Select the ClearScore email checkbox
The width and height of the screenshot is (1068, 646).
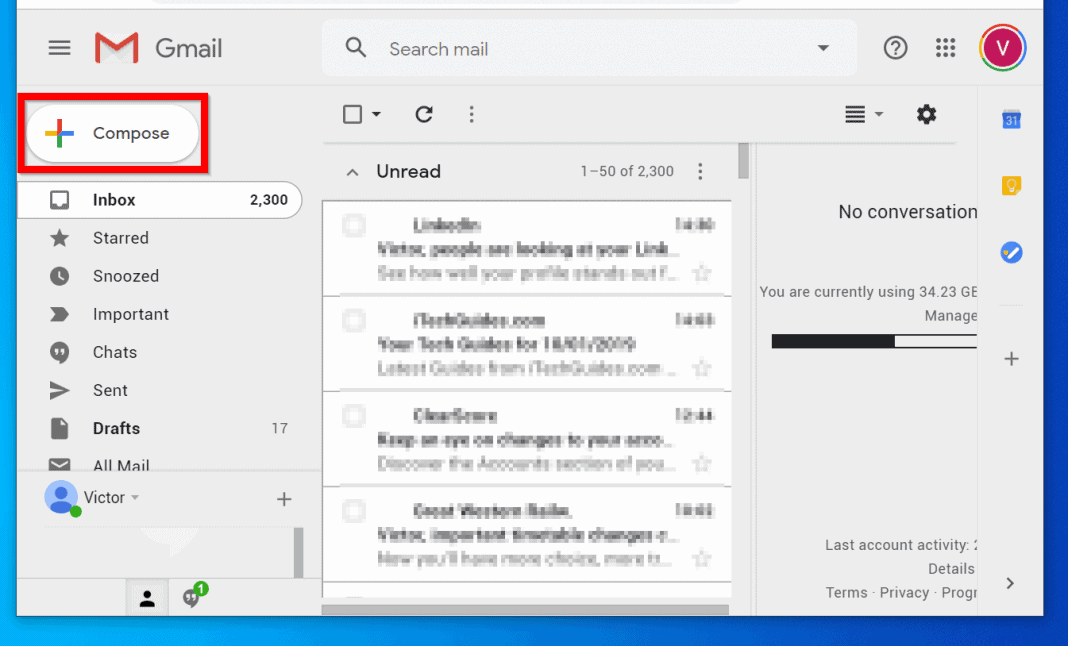pos(354,416)
